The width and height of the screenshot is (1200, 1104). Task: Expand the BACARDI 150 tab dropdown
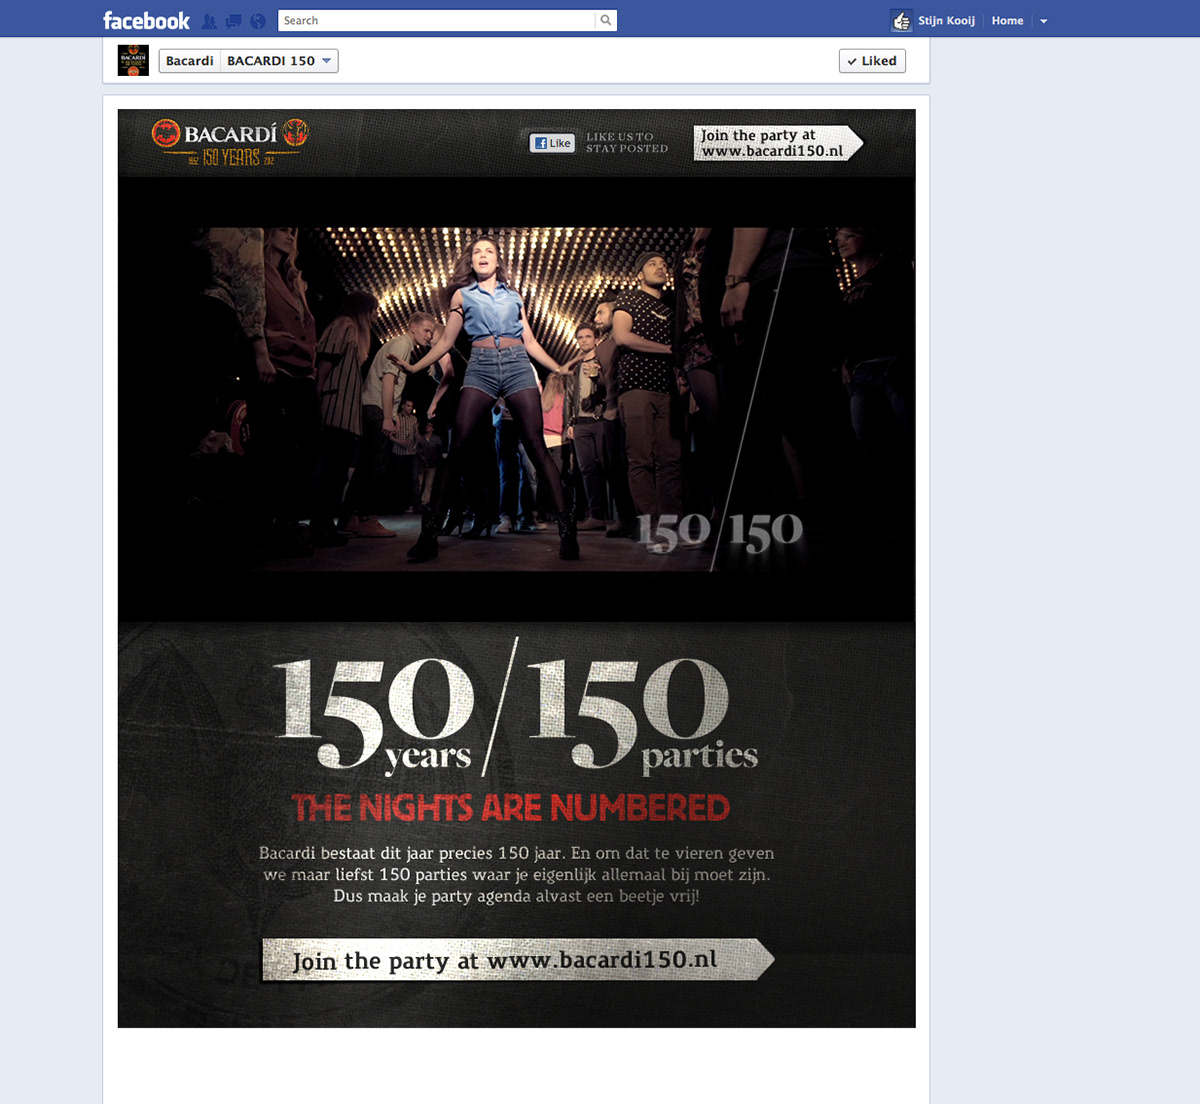[279, 61]
